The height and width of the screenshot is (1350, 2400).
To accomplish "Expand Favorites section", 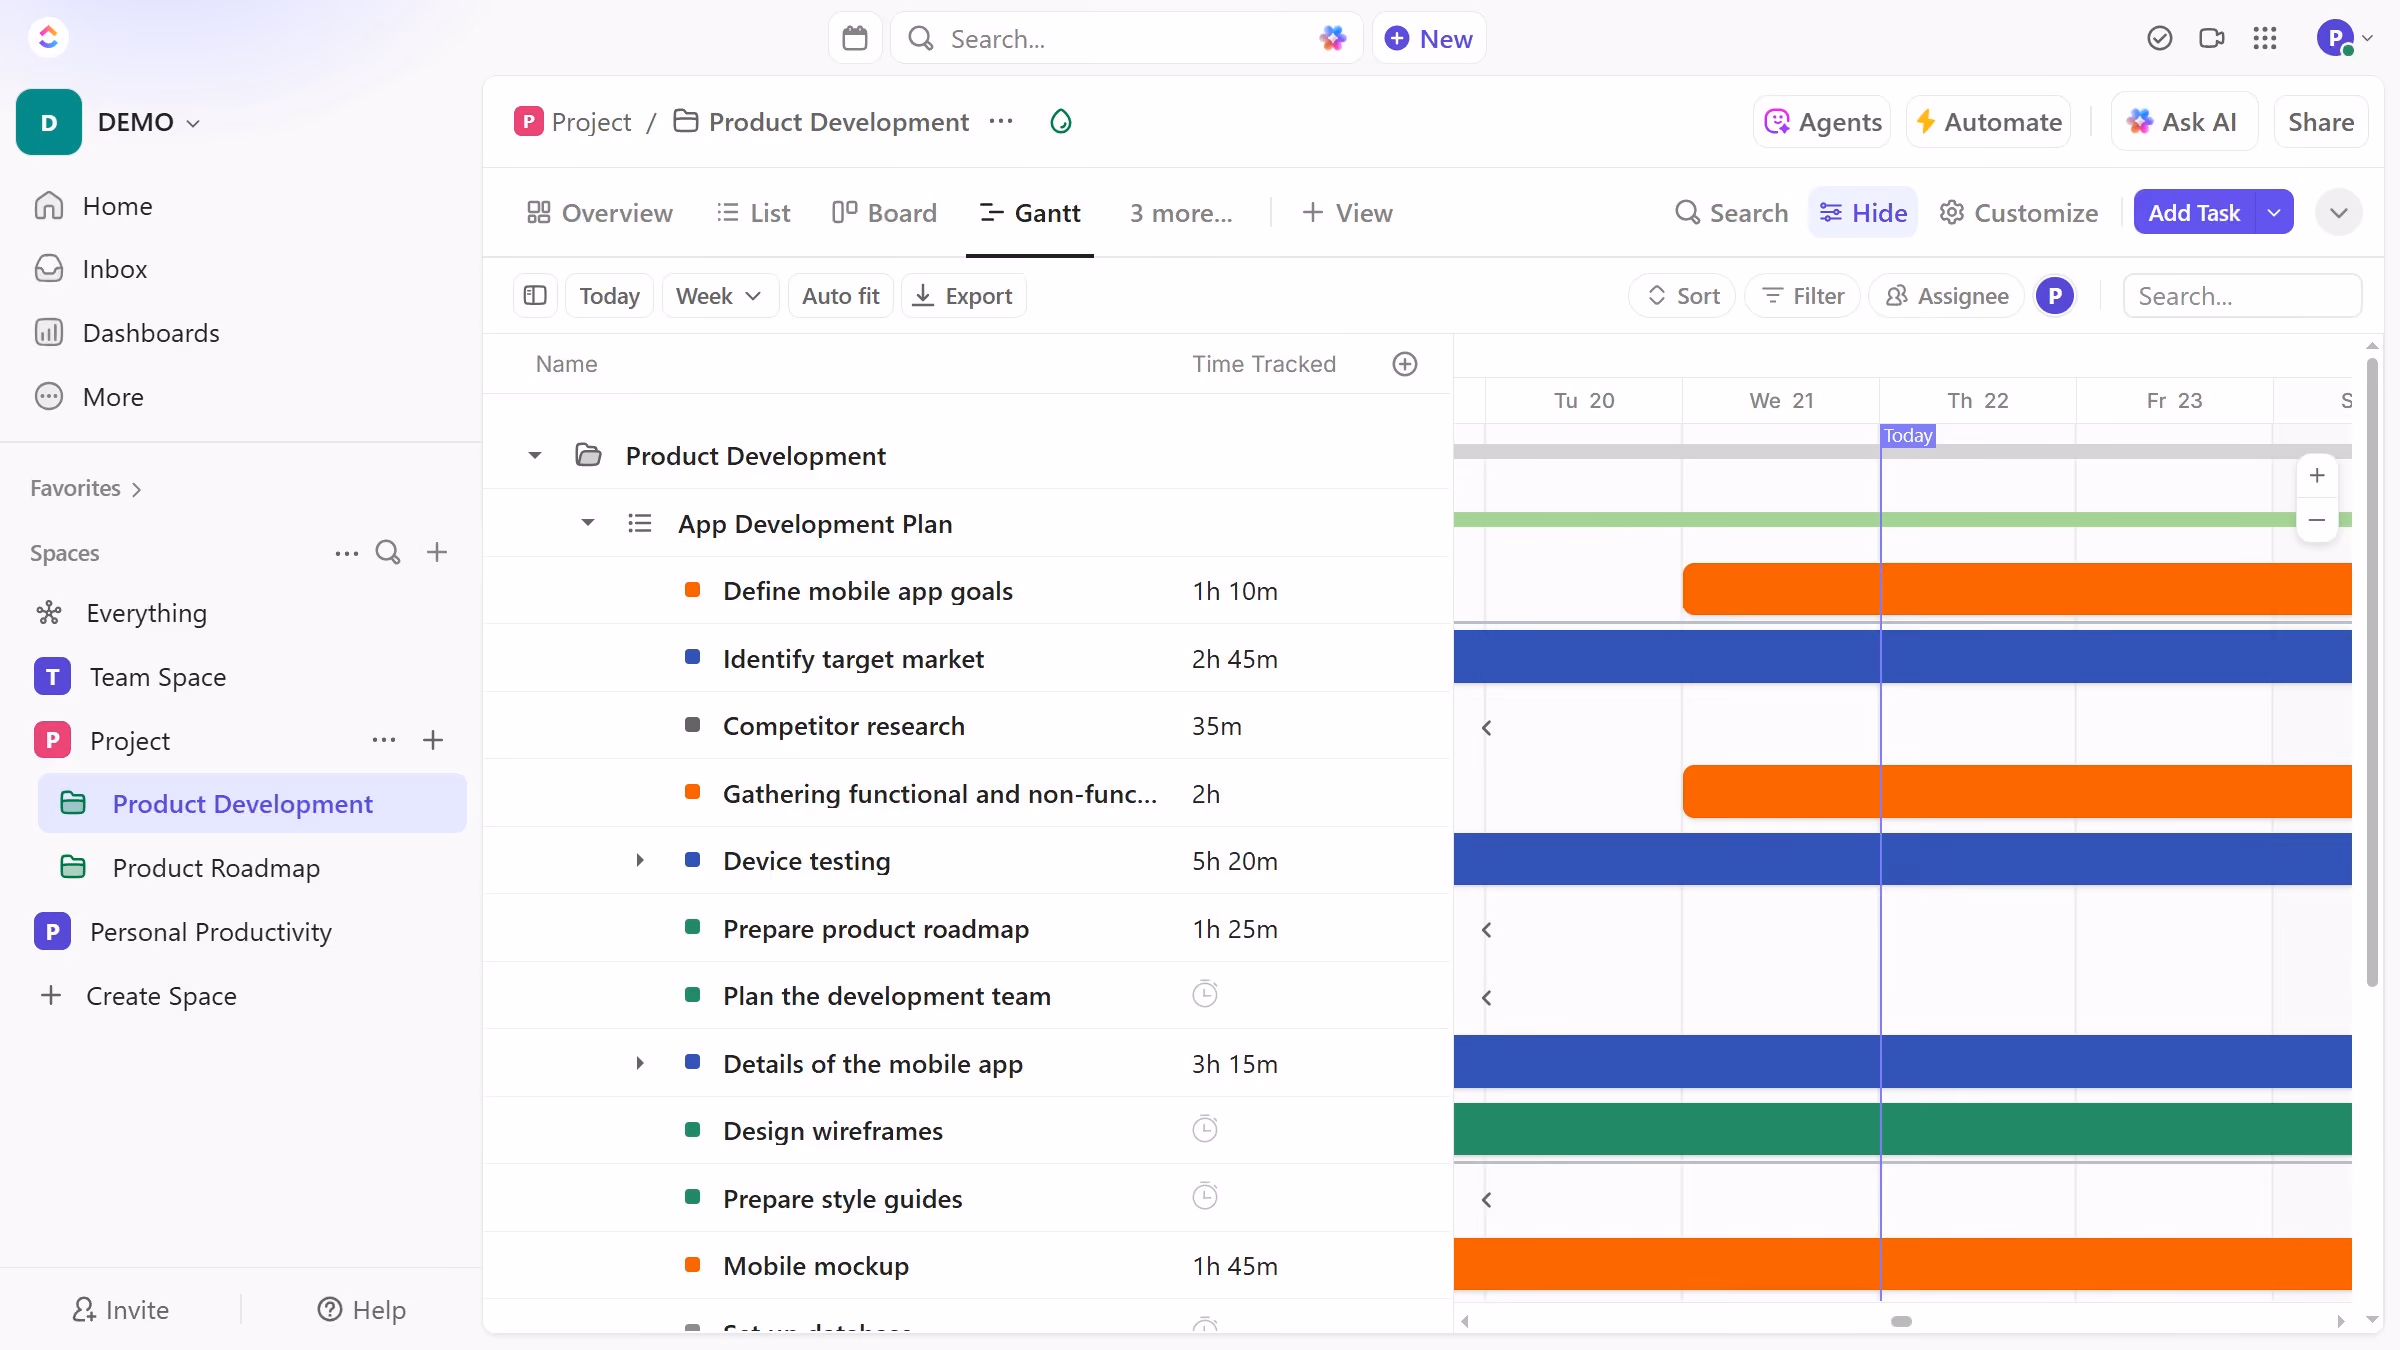I will (x=86, y=488).
